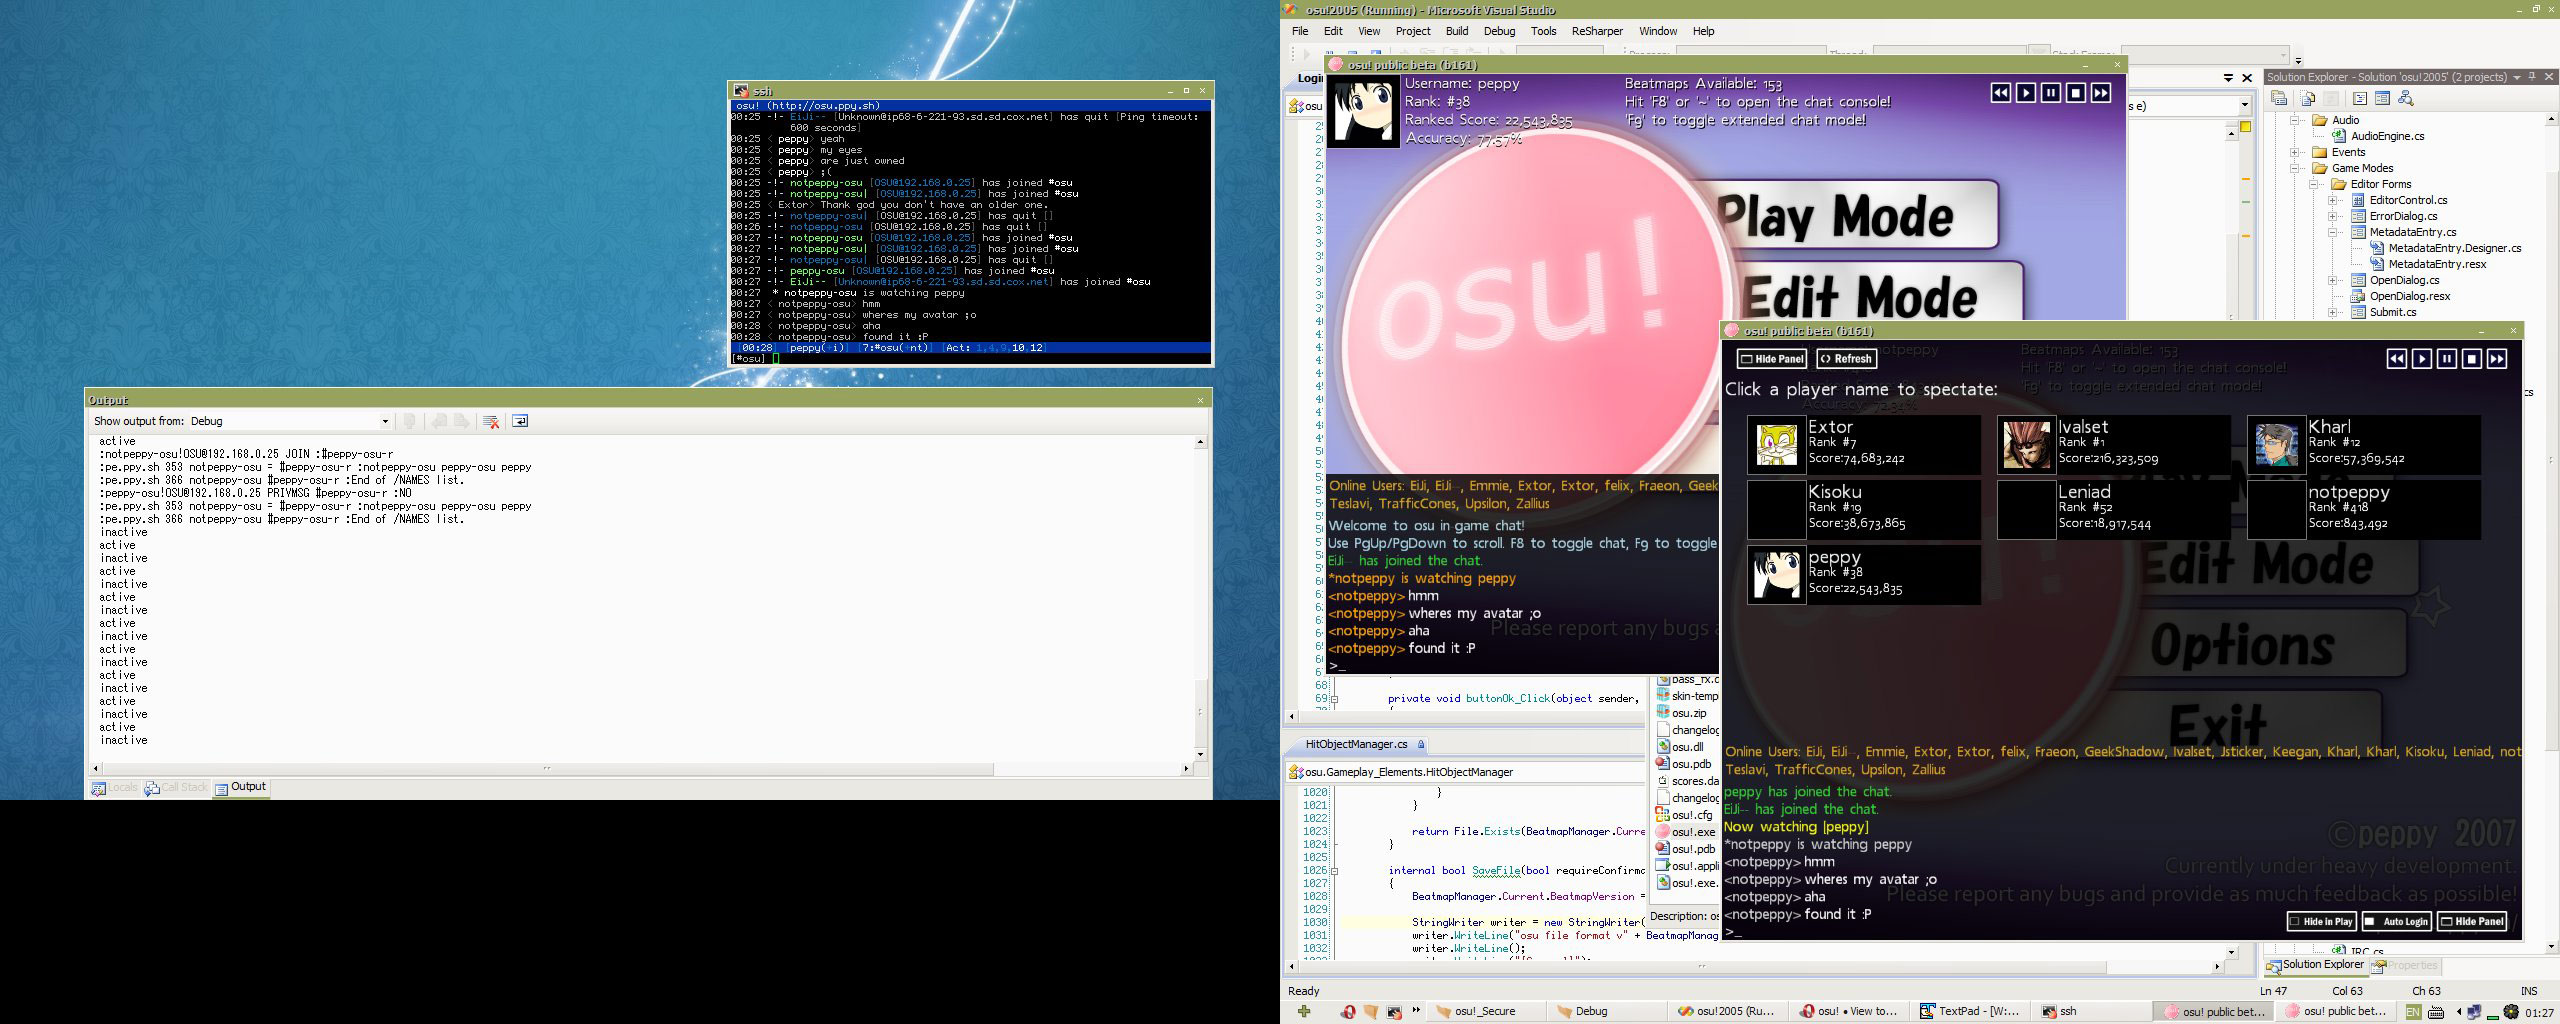The width and height of the screenshot is (2560, 1024).
Task: Click Output window horizontal scrollbar
Action: (x=640, y=769)
